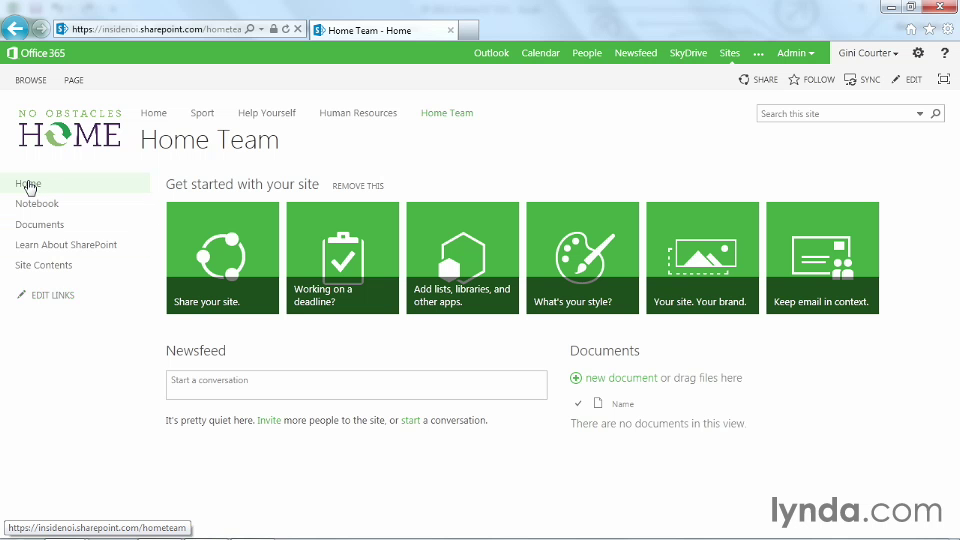960x540 pixels.
Task: Click the site search magnifier button
Action: [x=936, y=113]
